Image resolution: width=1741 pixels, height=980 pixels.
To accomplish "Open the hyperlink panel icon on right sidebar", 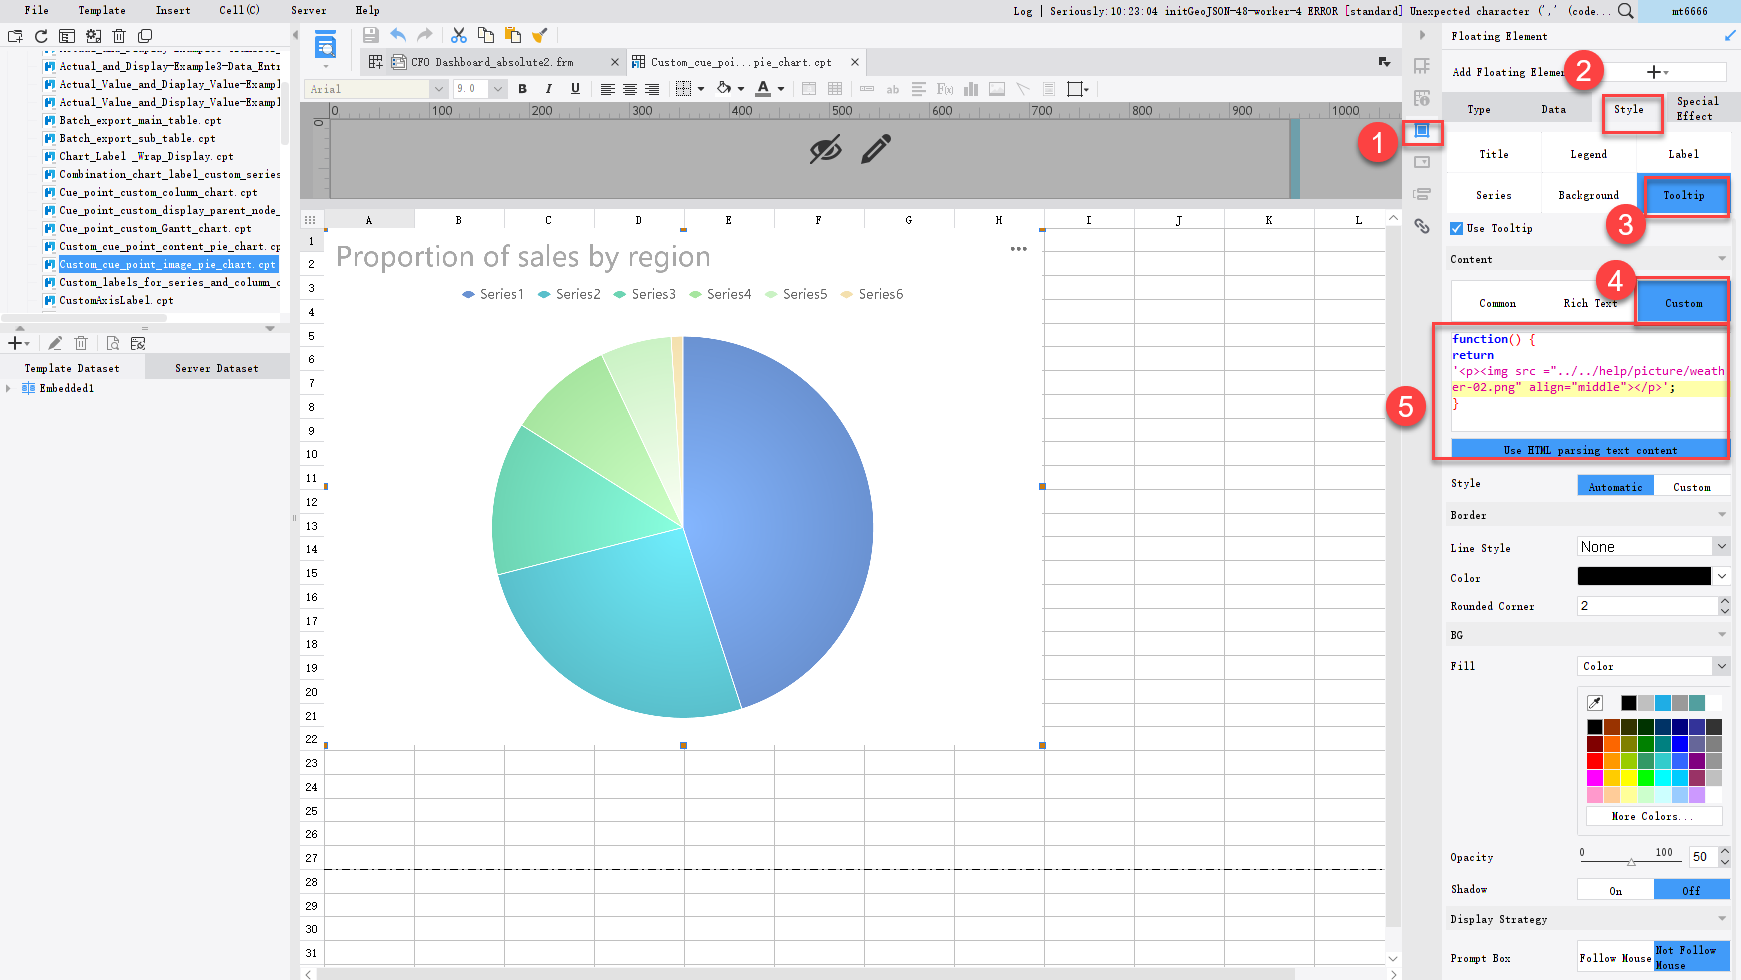I will (1422, 226).
